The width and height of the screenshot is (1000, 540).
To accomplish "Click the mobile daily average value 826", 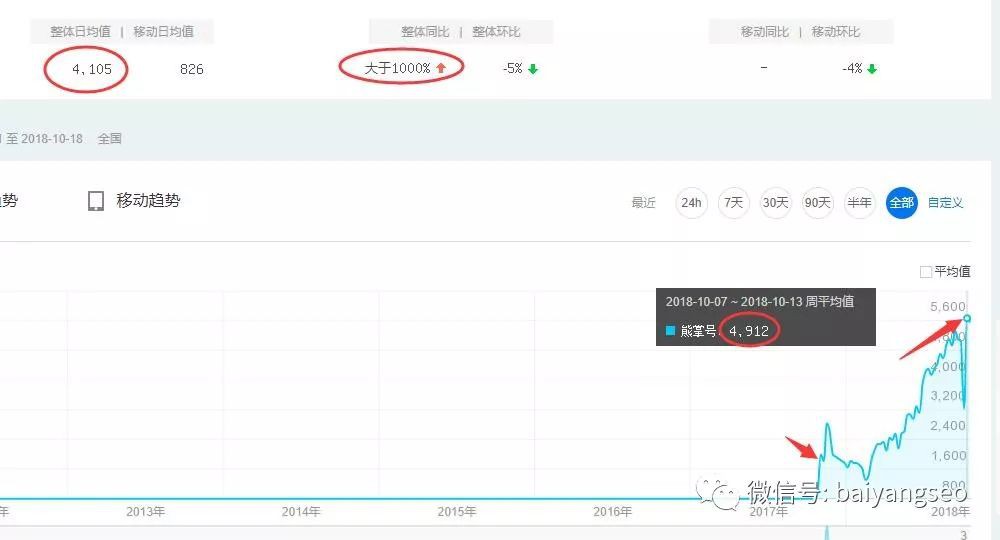I will click(x=191, y=69).
